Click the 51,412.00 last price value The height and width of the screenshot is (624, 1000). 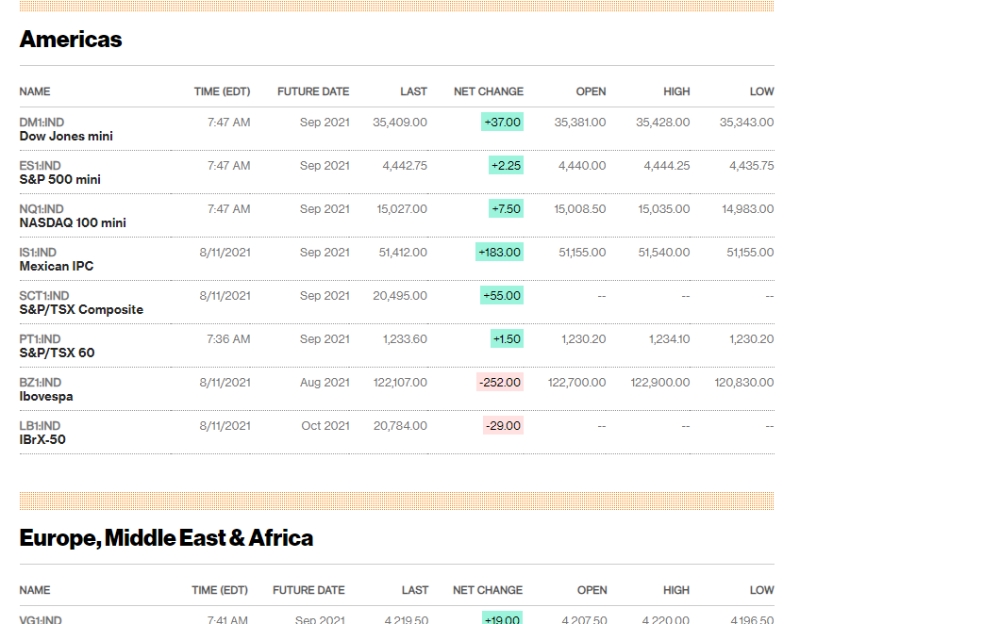pyautogui.click(x=403, y=252)
